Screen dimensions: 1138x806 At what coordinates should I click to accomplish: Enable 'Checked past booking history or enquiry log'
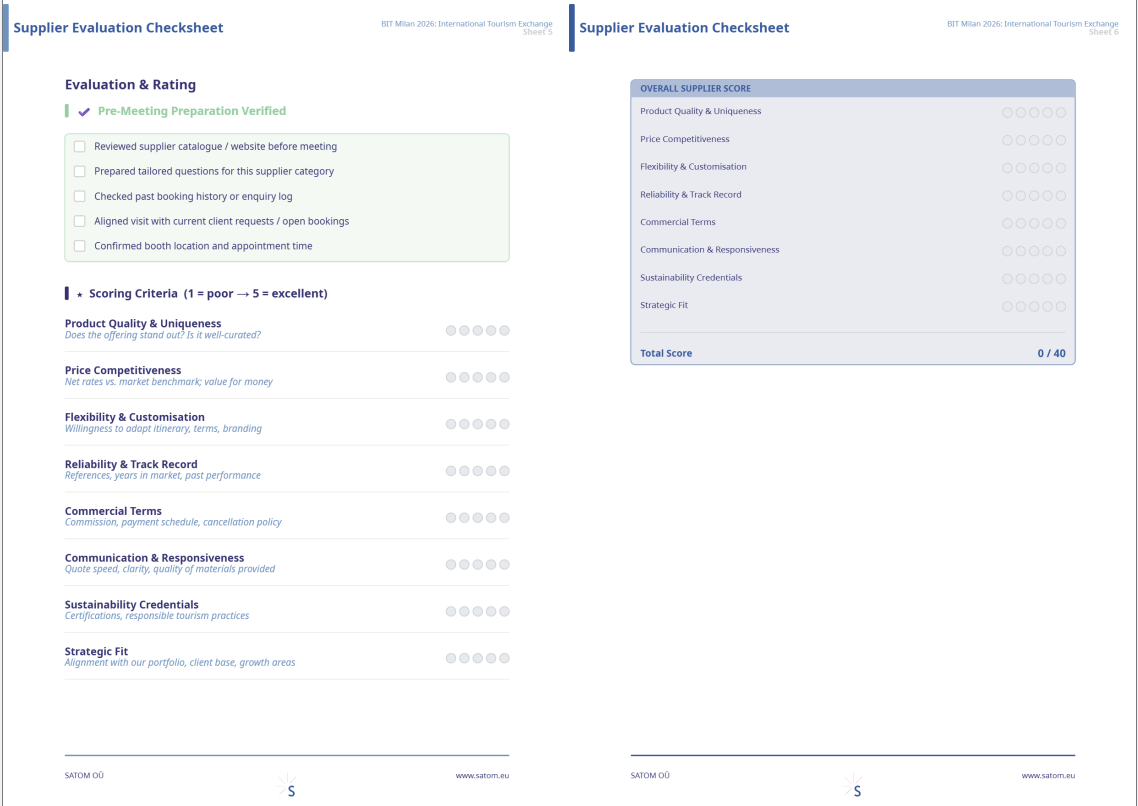tap(80, 196)
